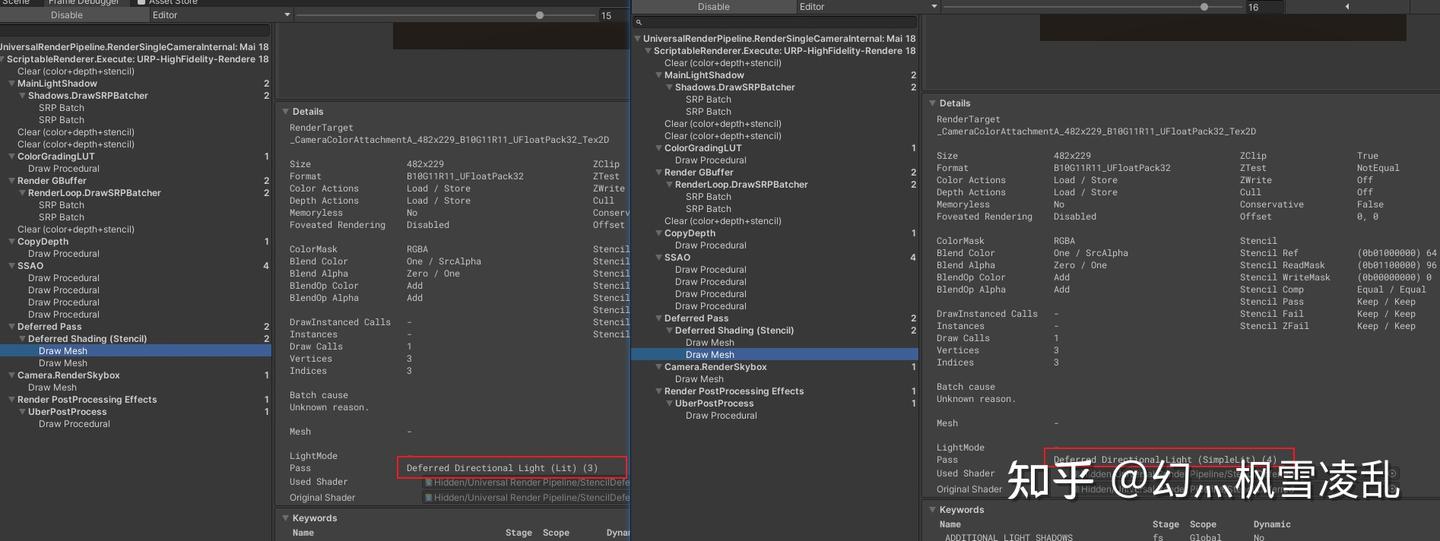Collapse the Details section in the right window
The height and width of the screenshot is (541, 1440).
pyautogui.click(x=932, y=103)
